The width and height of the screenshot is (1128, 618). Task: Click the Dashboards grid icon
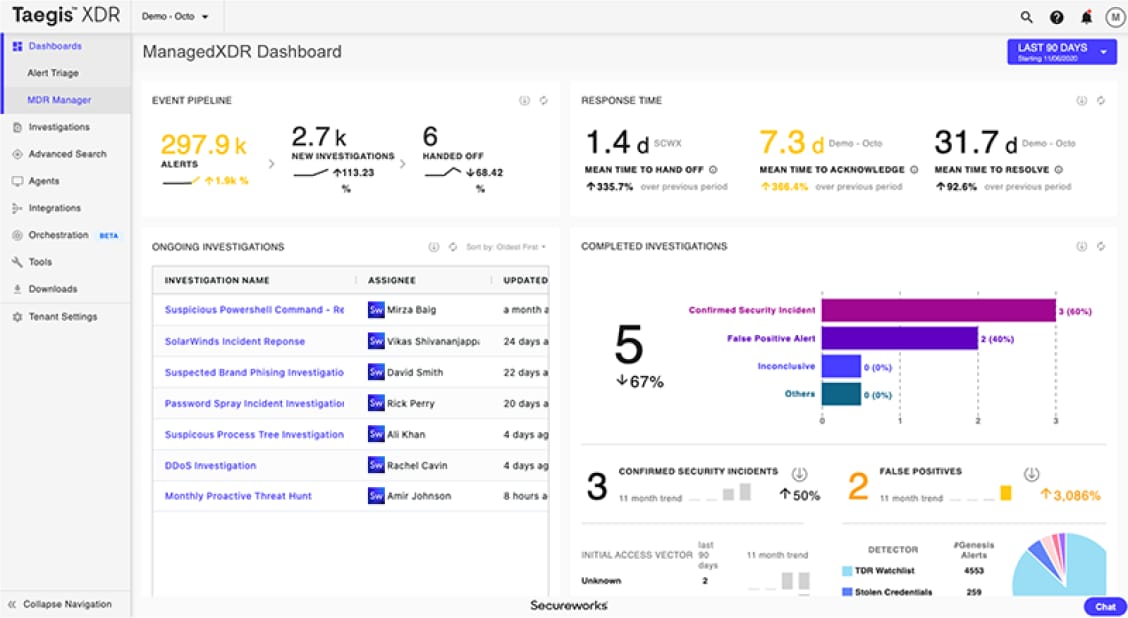click(x=17, y=46)
